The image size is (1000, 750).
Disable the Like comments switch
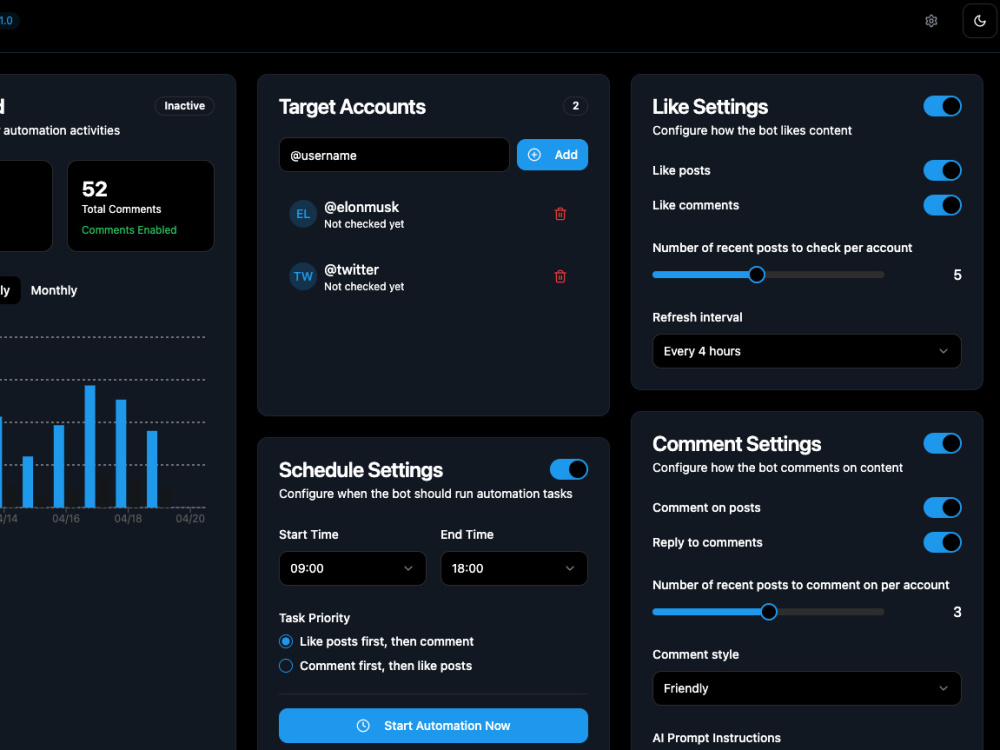click(943, 205)
